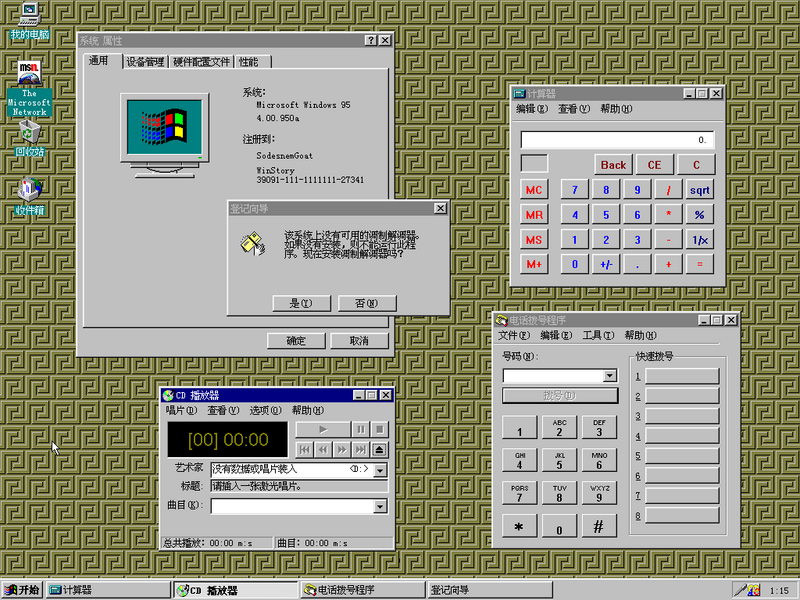Open the View menu in Calculator
This screenshot has width=800, height=600.
(574, 109)
